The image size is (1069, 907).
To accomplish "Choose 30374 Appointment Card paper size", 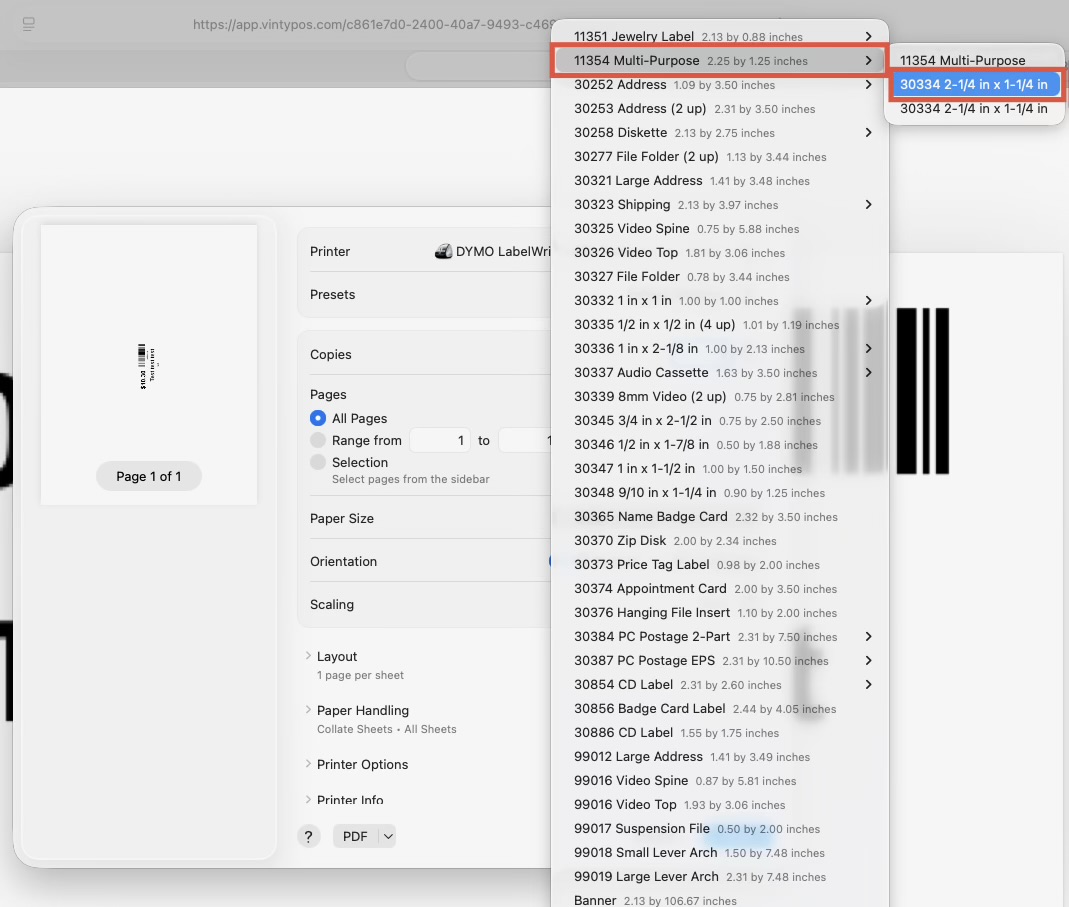I will click(719, 589).
